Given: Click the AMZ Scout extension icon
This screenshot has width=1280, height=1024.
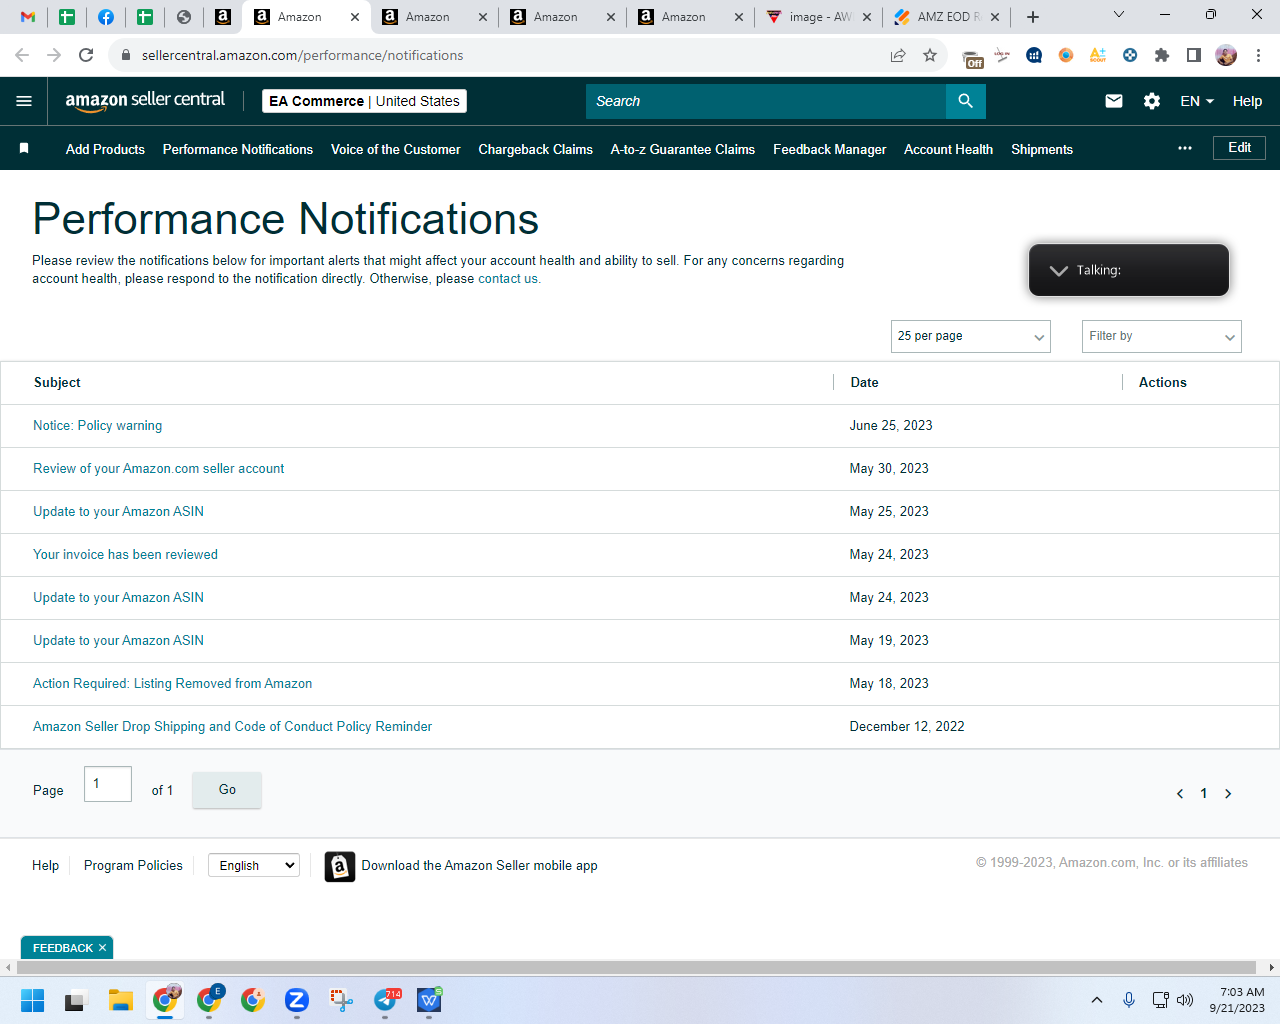Looking at the screenshot, I should (1098, 55).
